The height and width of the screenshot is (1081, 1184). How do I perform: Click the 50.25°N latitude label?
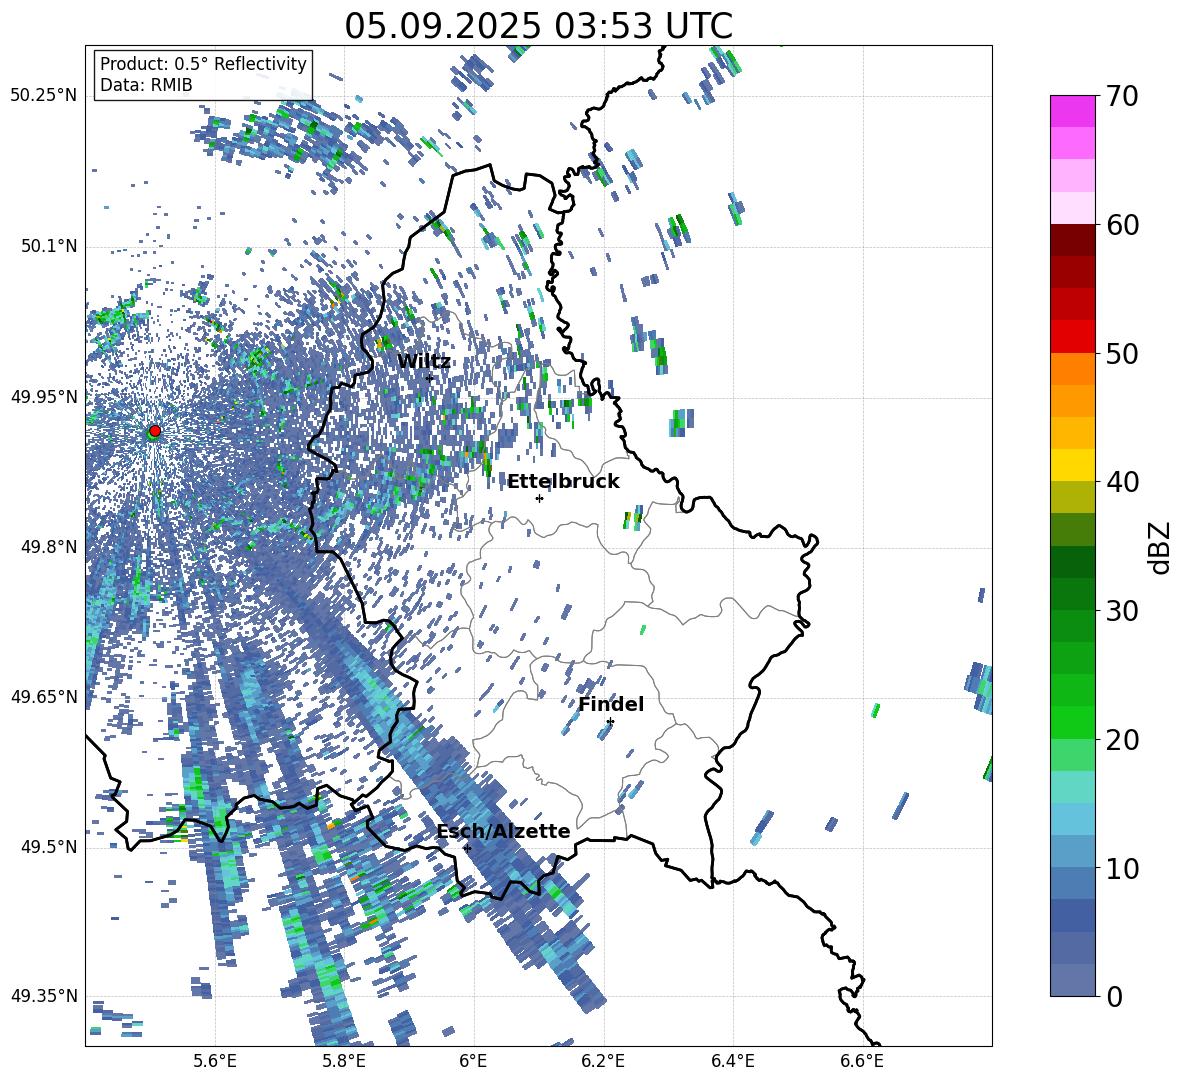[x=44, y=96]
